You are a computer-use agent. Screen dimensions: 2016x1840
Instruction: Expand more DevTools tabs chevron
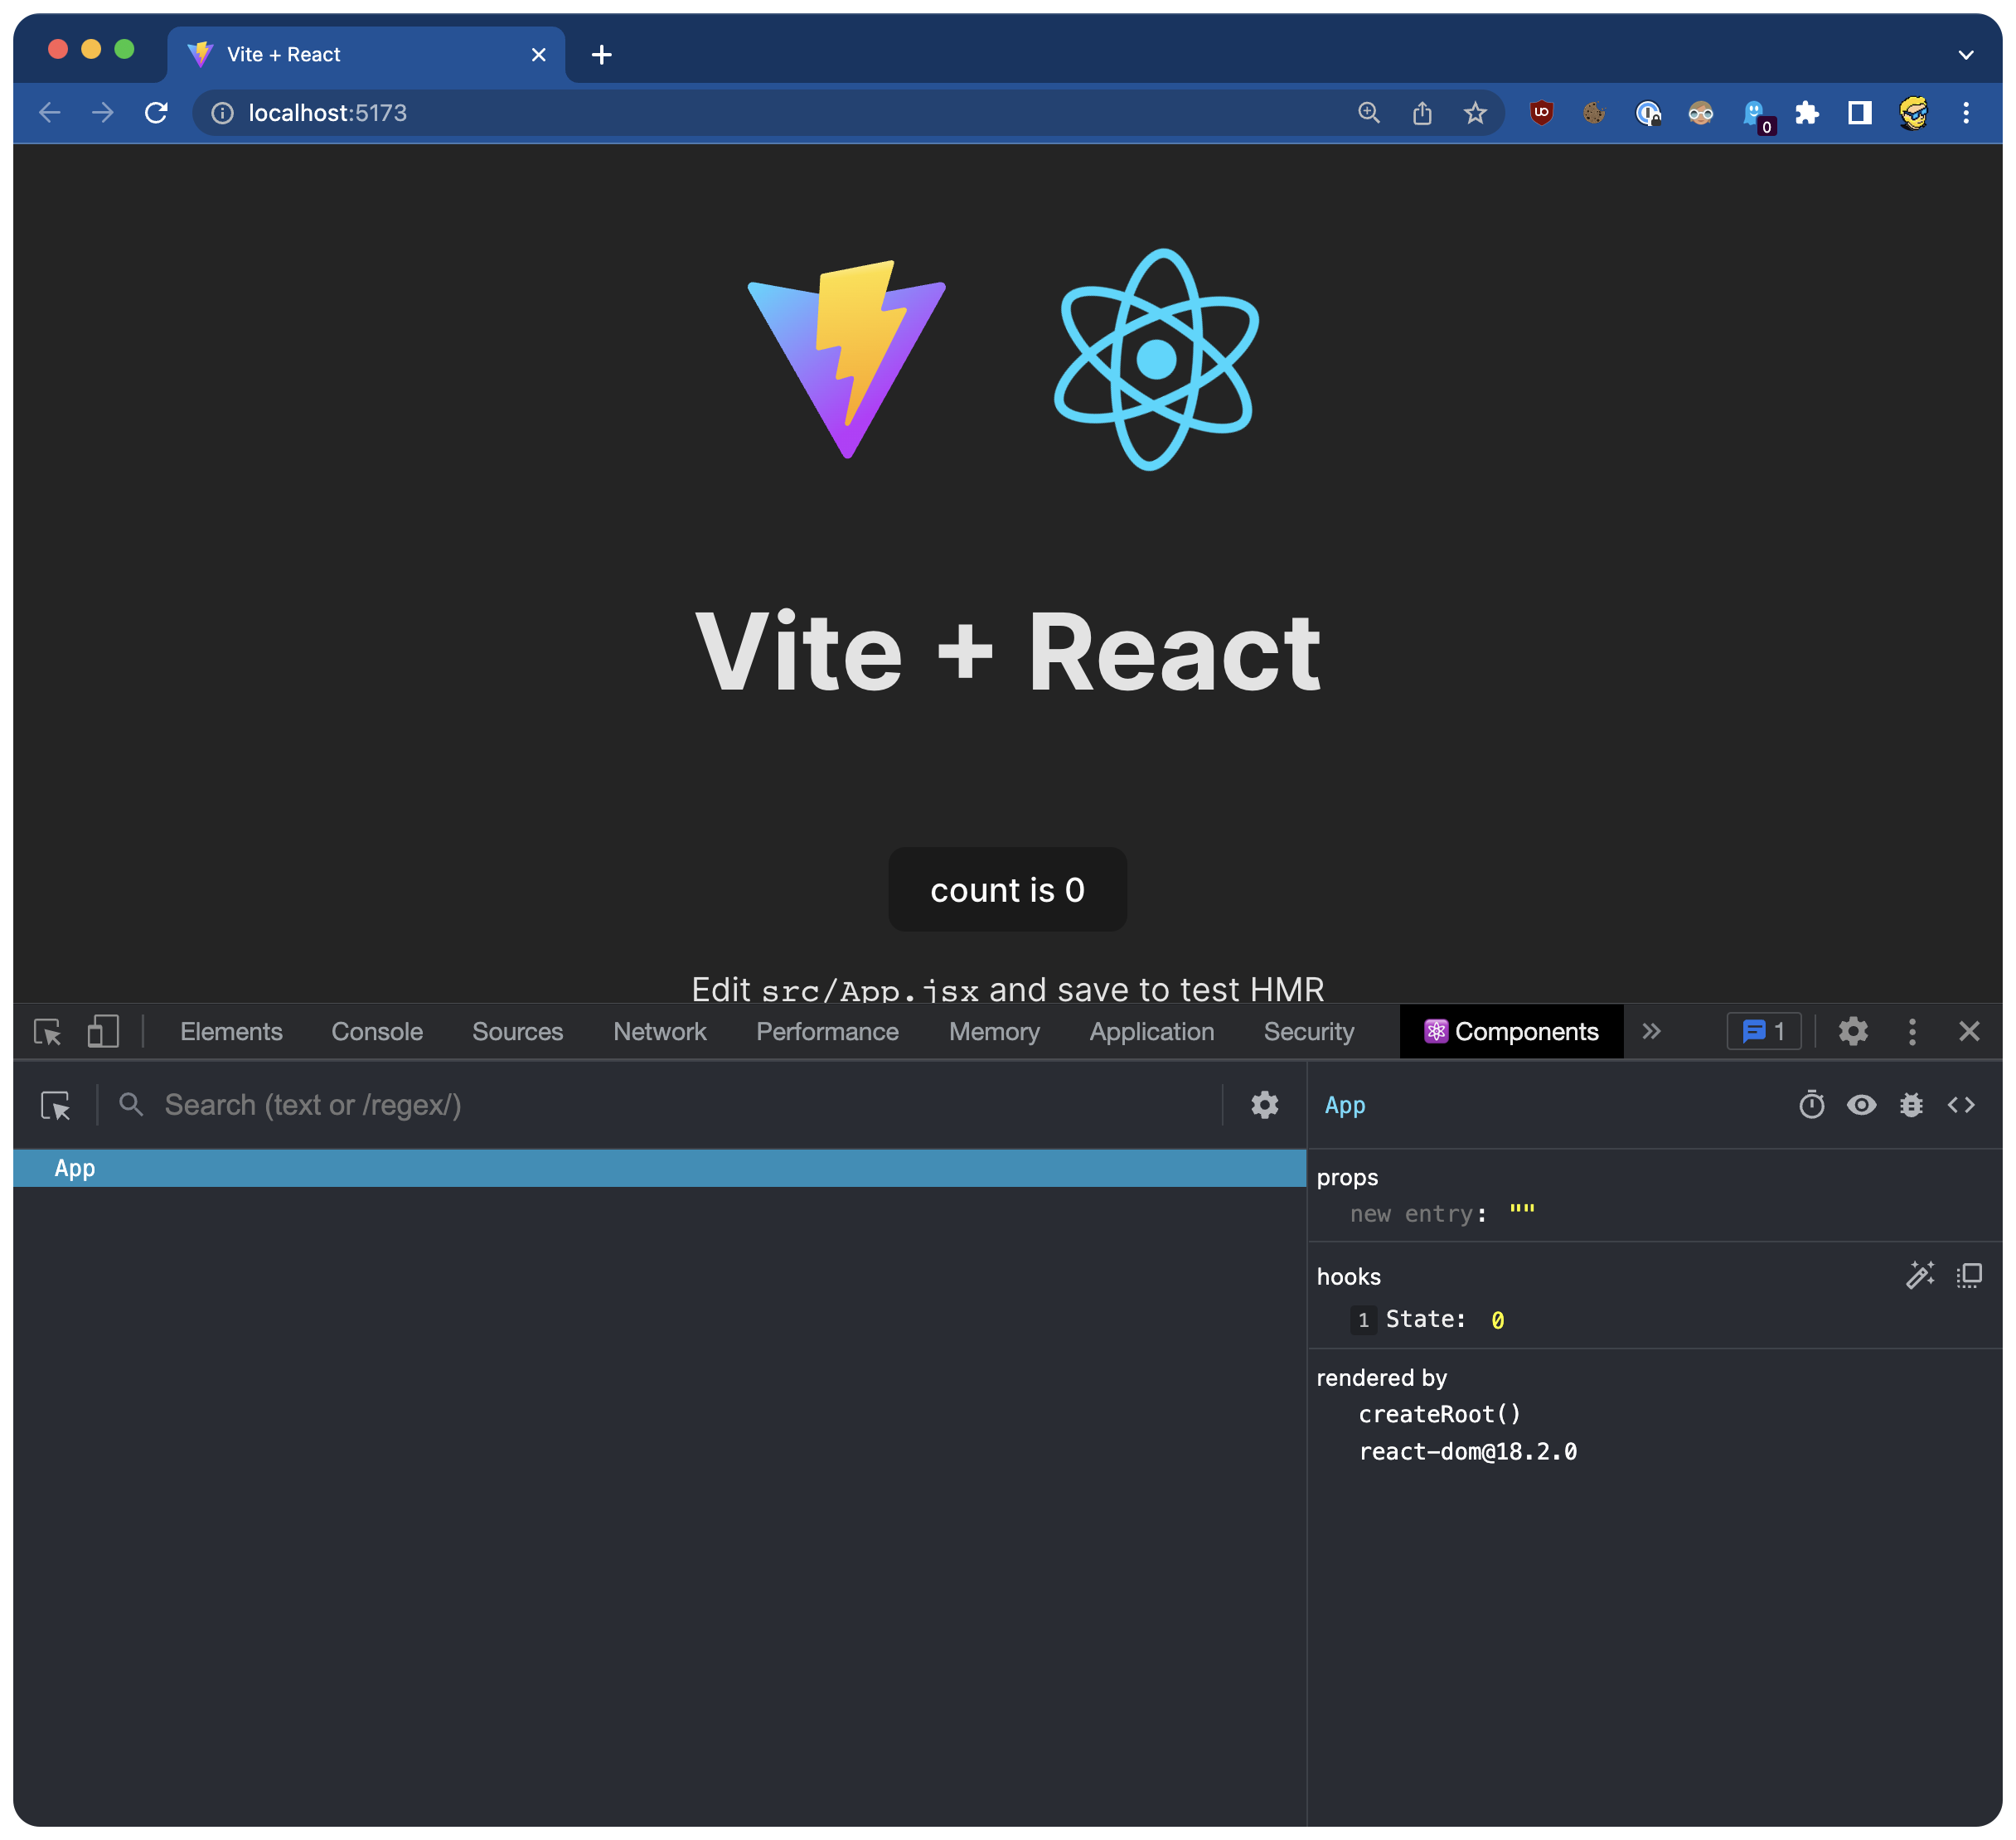(1651, 1031)
